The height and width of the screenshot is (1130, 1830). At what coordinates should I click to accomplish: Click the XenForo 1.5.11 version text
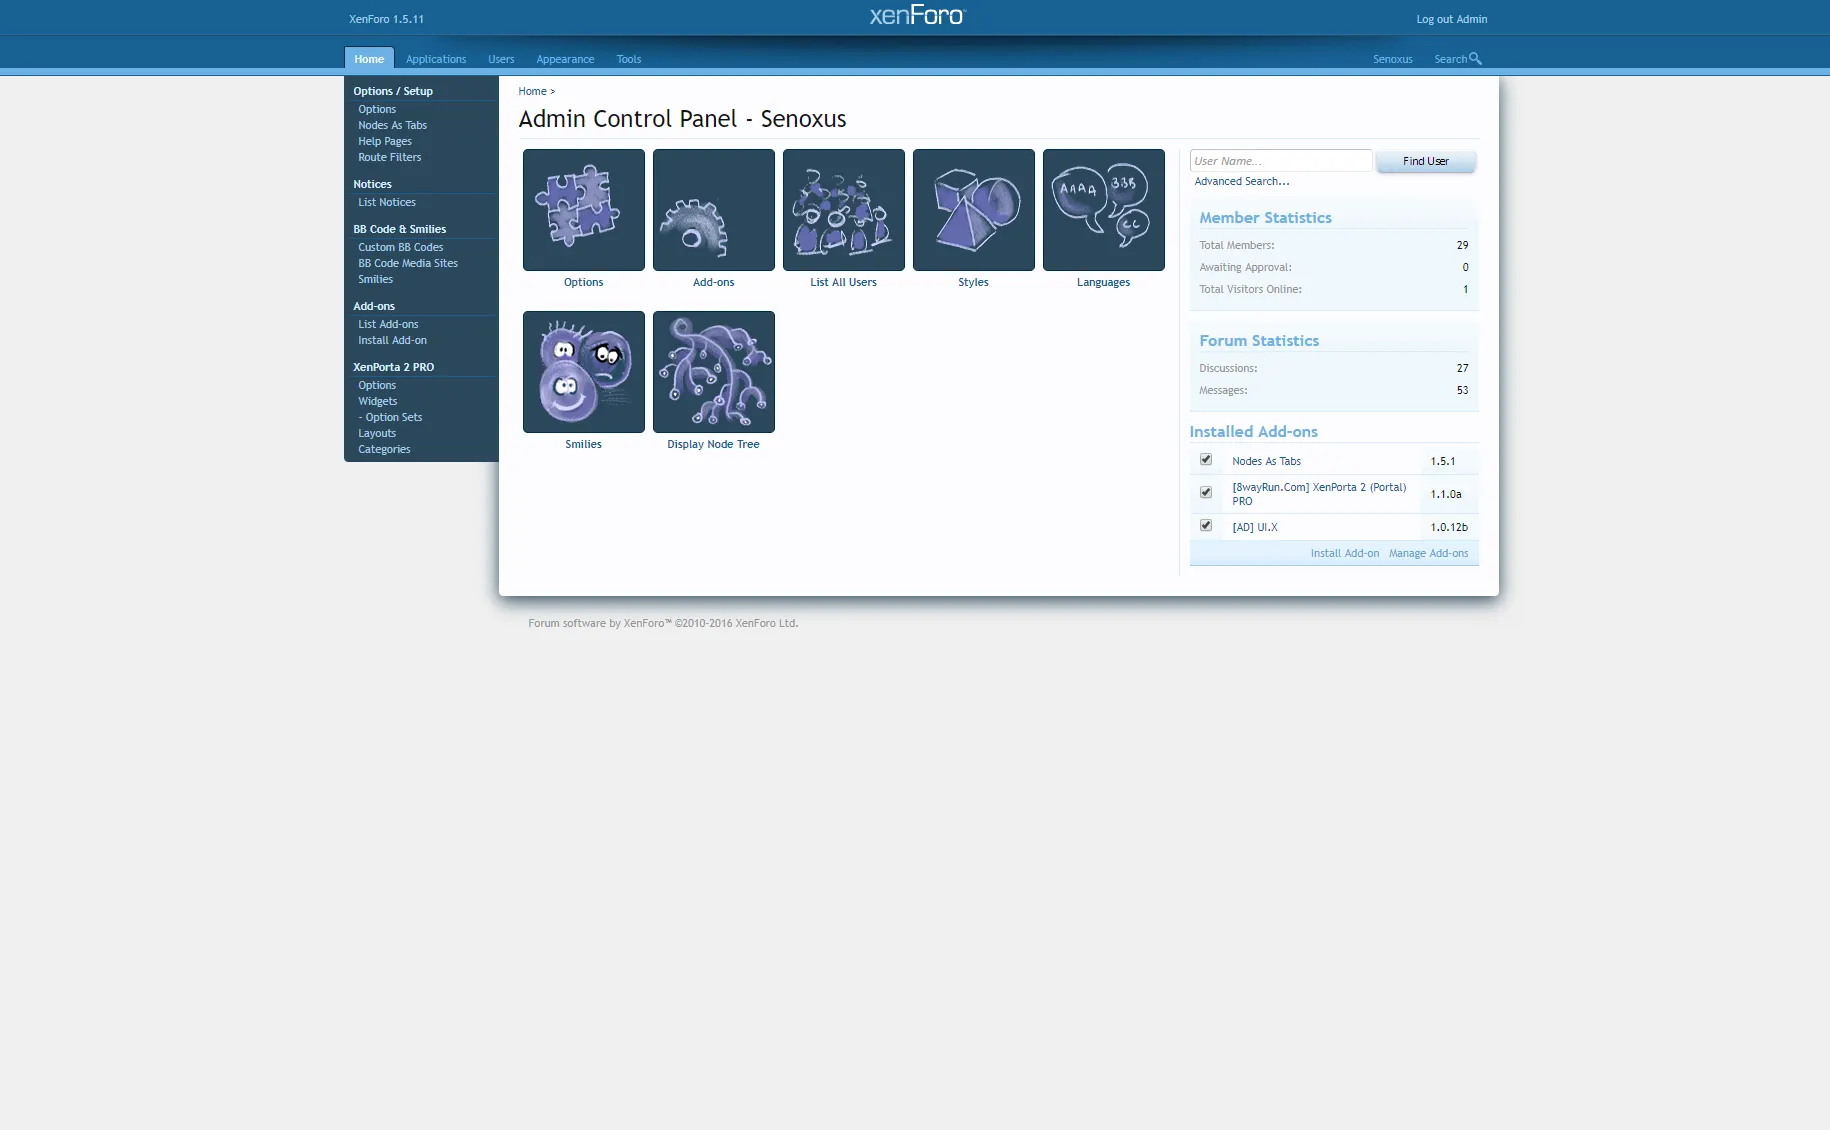point(387,19)
